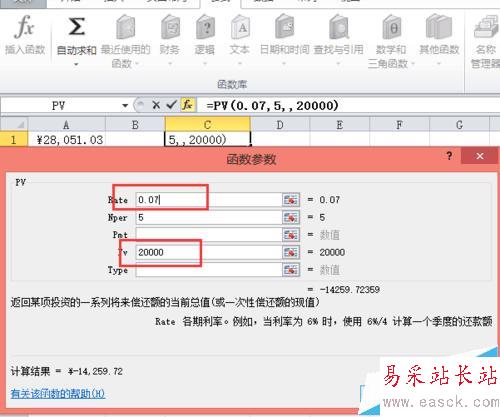Cancel formula entry with the X icon
The width and height of the screenshot is (500, 417).
pos(156,105)
